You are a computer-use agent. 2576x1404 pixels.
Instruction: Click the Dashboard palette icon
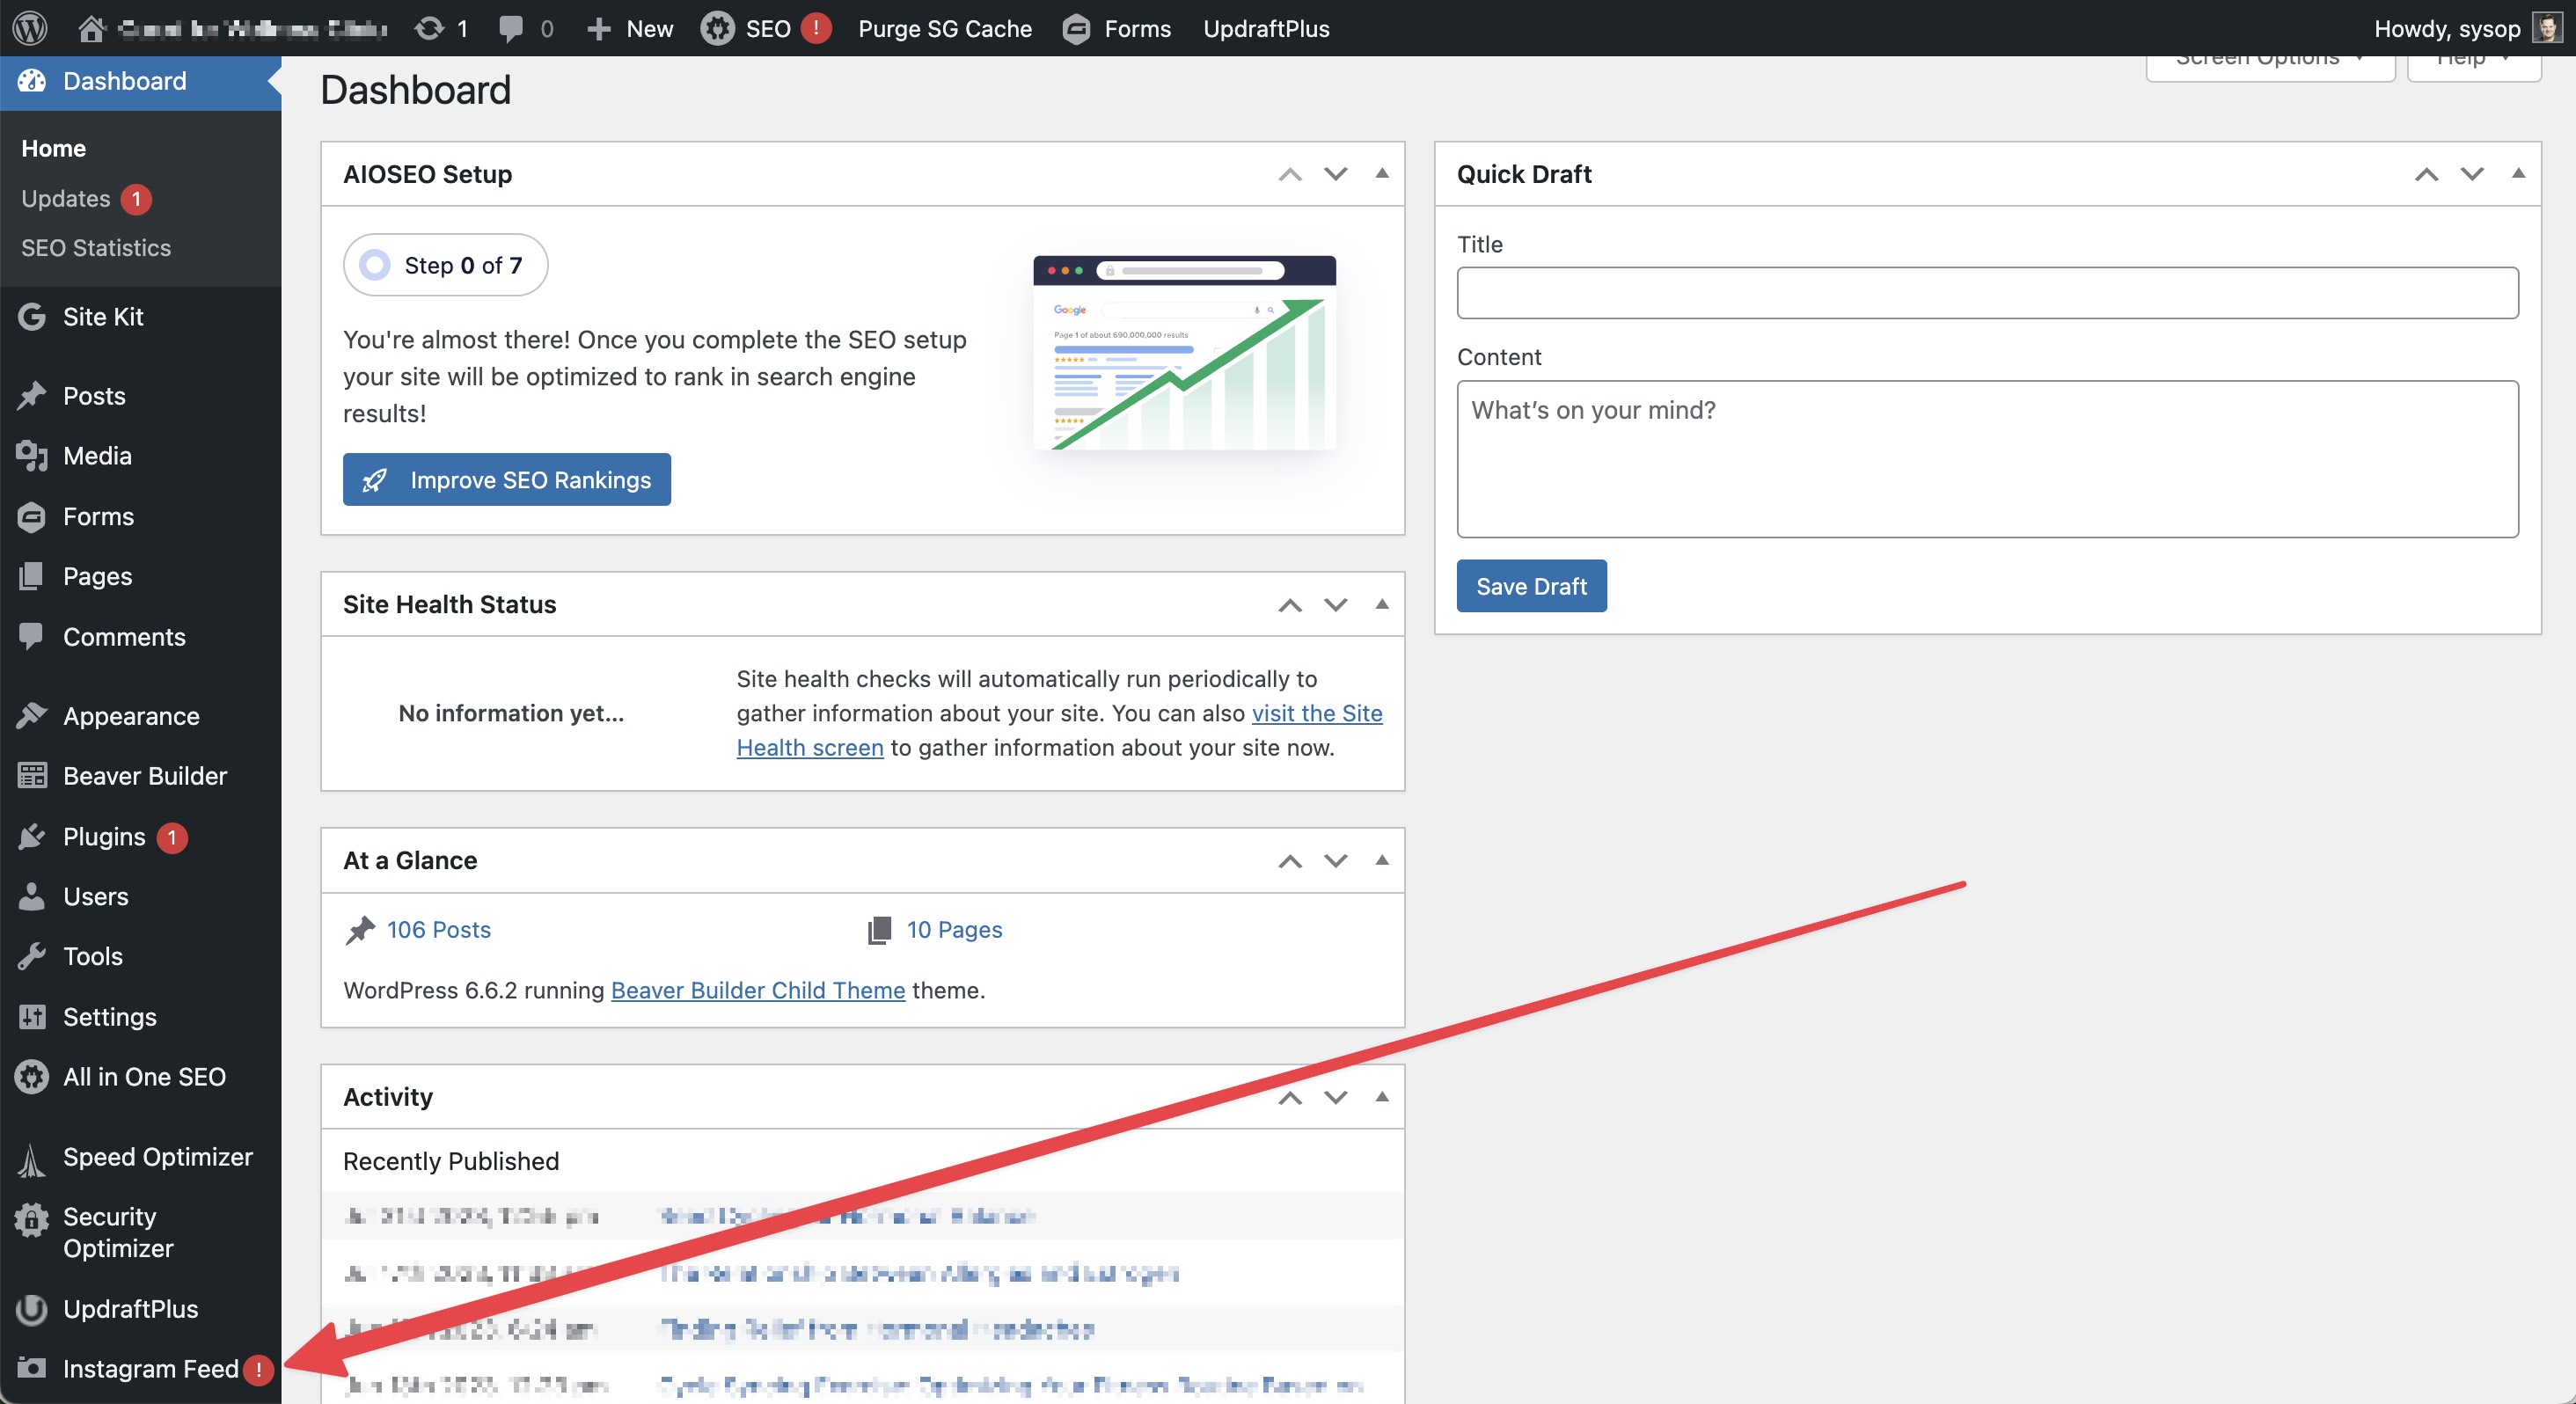(32, 81)
